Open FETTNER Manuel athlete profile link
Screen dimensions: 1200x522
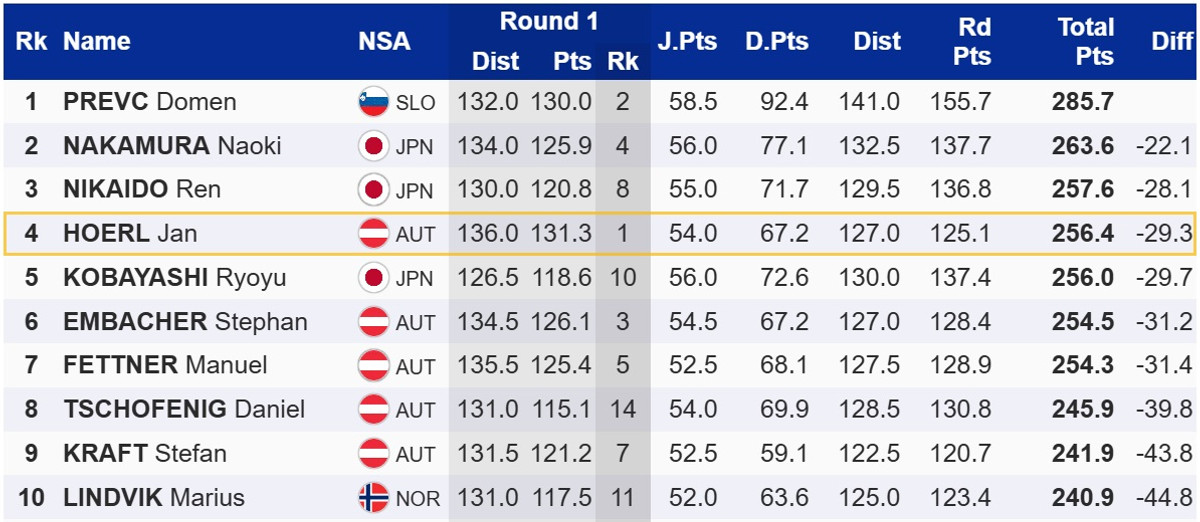(165, 365)
